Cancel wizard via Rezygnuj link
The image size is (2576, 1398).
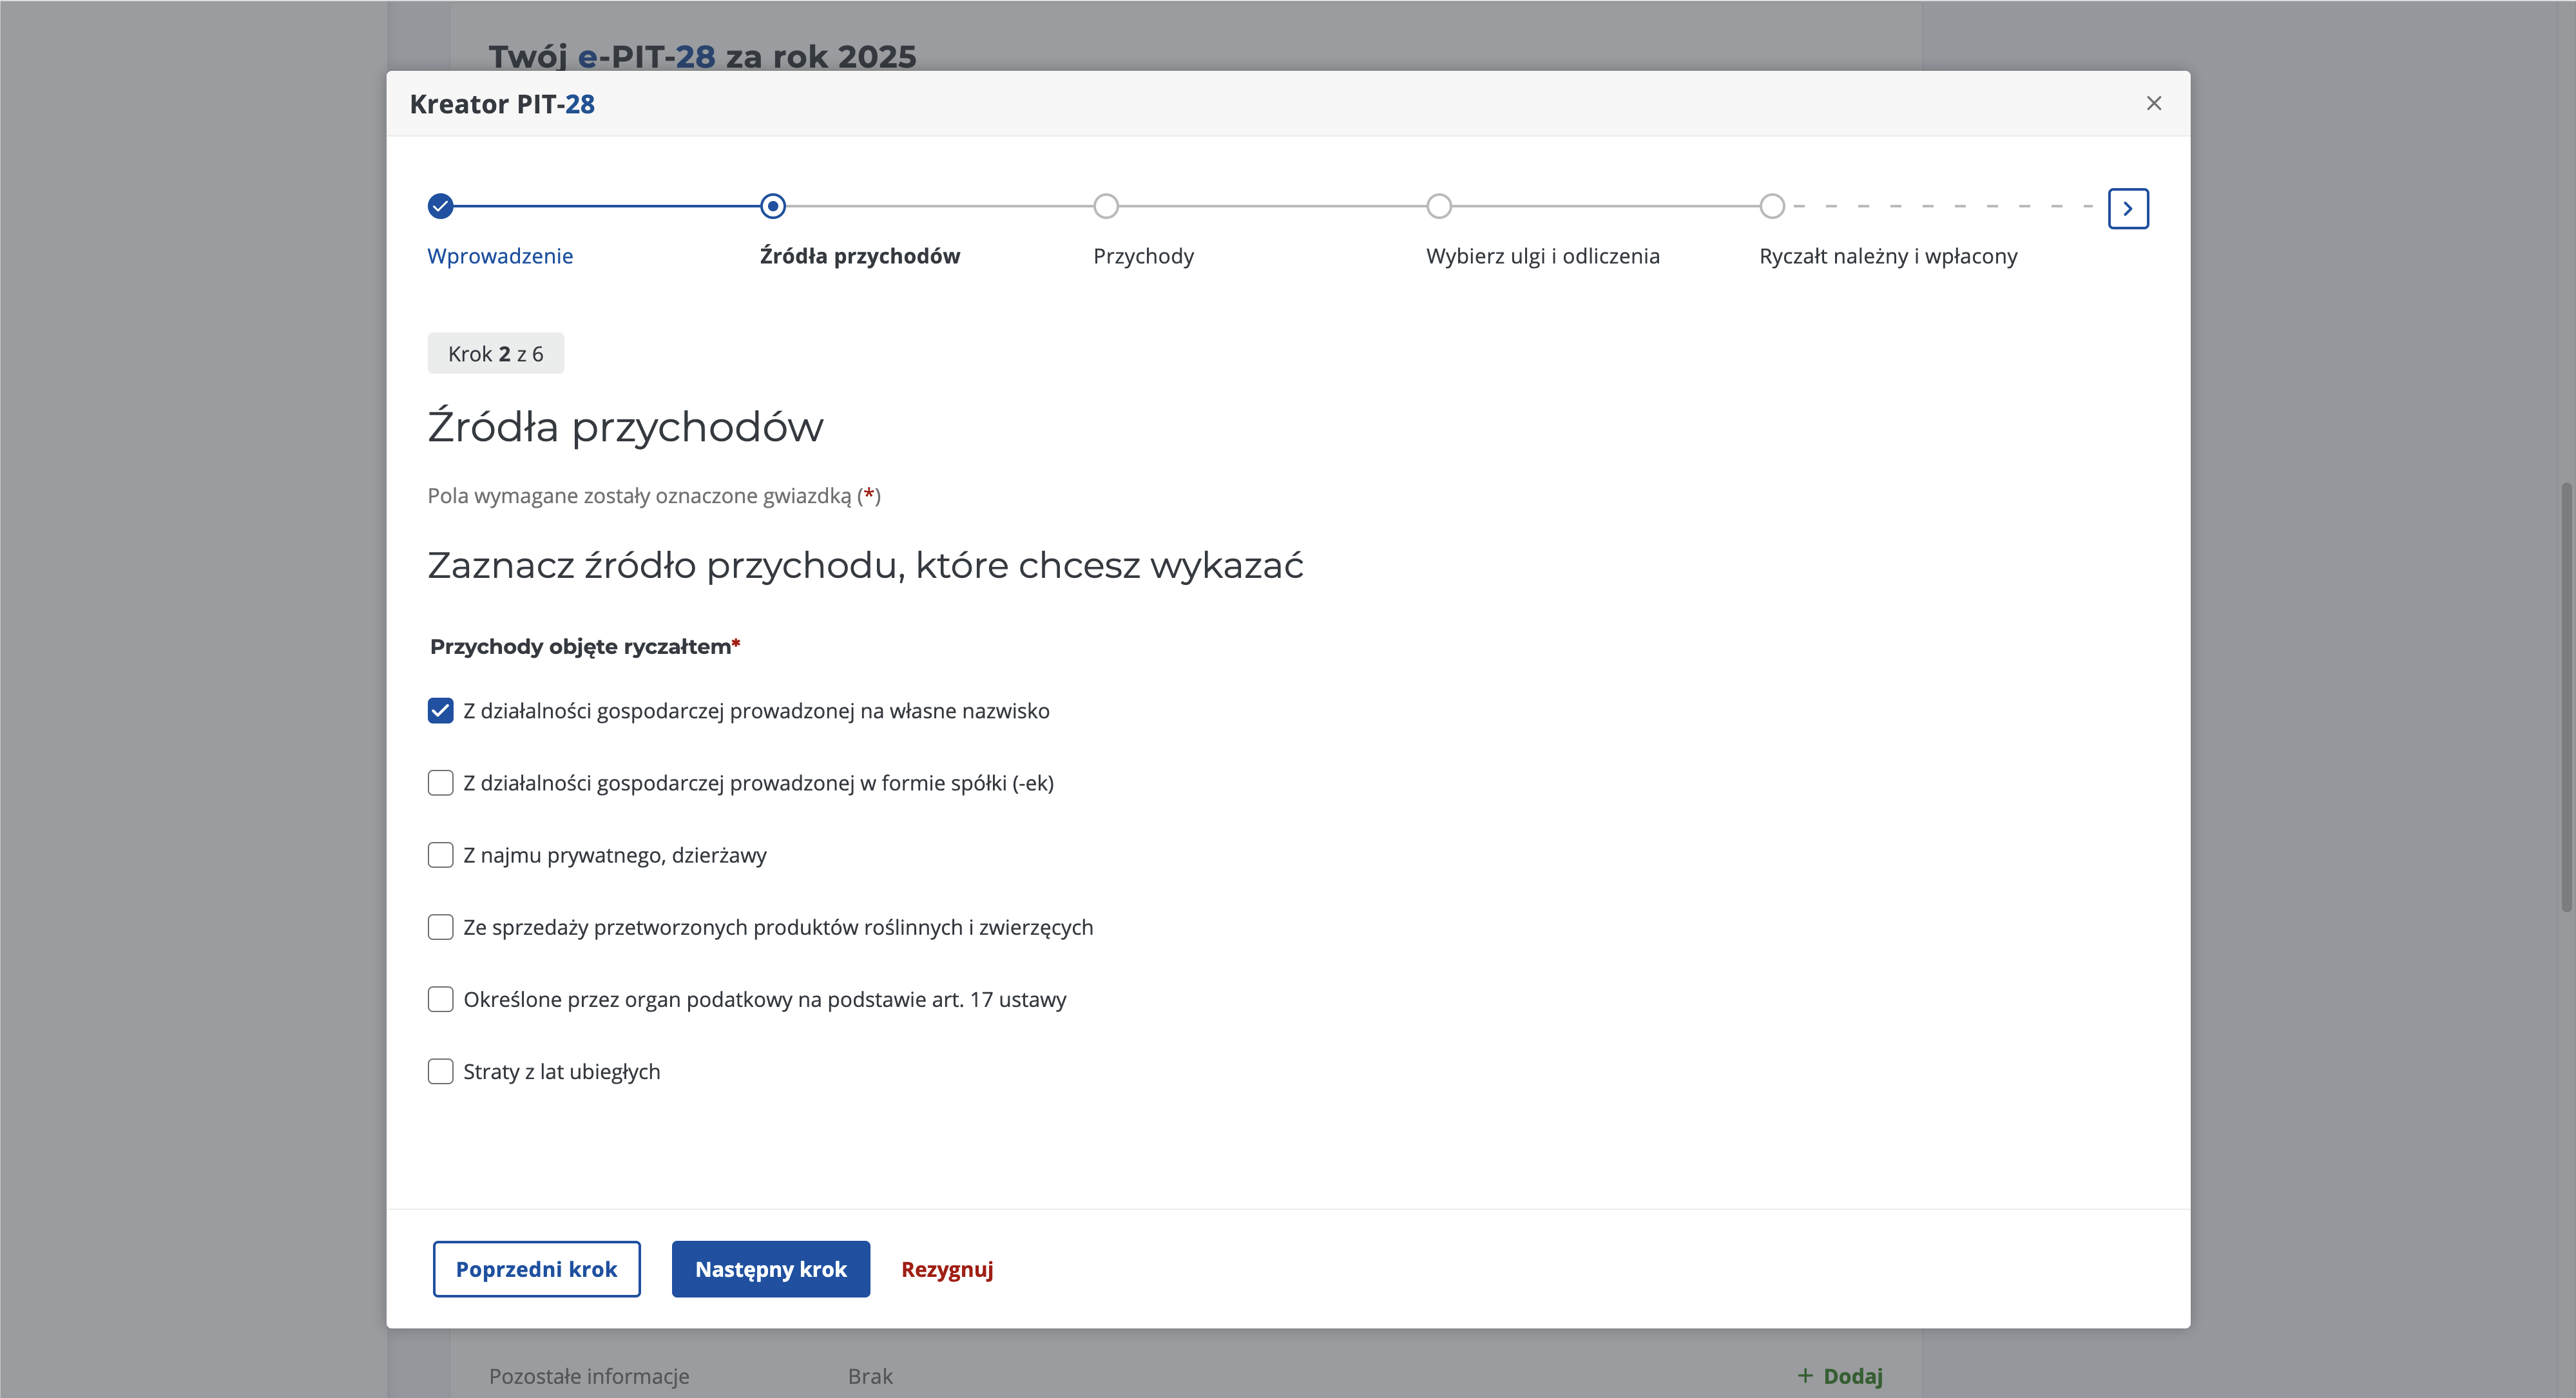point(946,1269)
